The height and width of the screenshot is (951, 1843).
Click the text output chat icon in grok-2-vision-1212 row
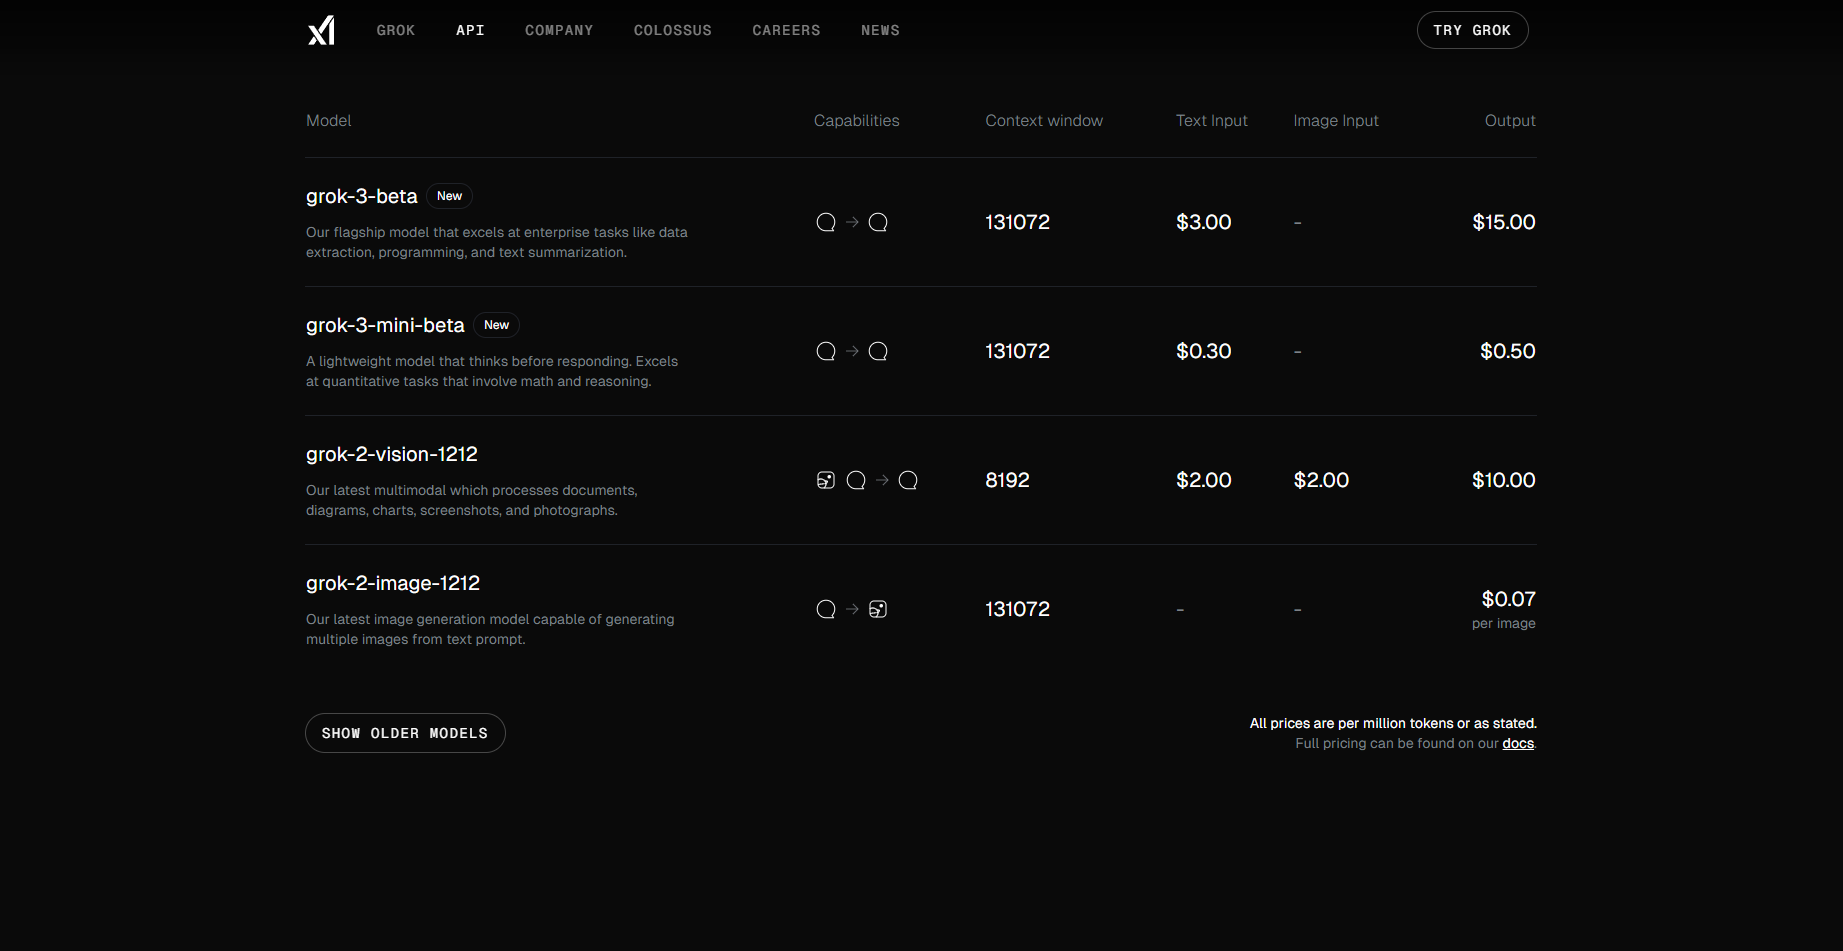pos(908,480)
